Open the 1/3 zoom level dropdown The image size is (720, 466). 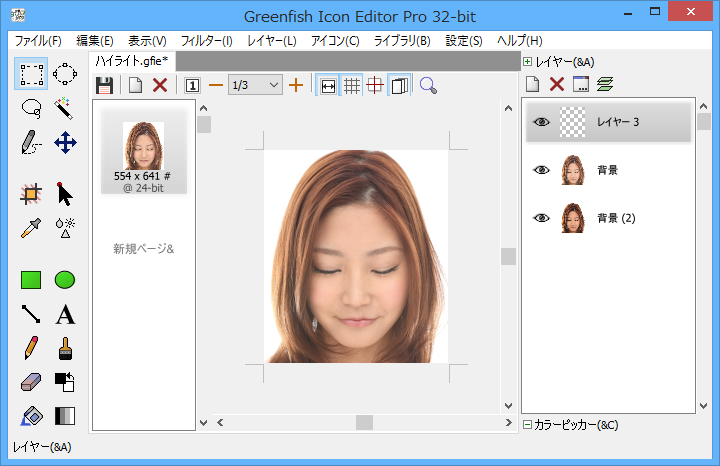(x=274, y=85)
